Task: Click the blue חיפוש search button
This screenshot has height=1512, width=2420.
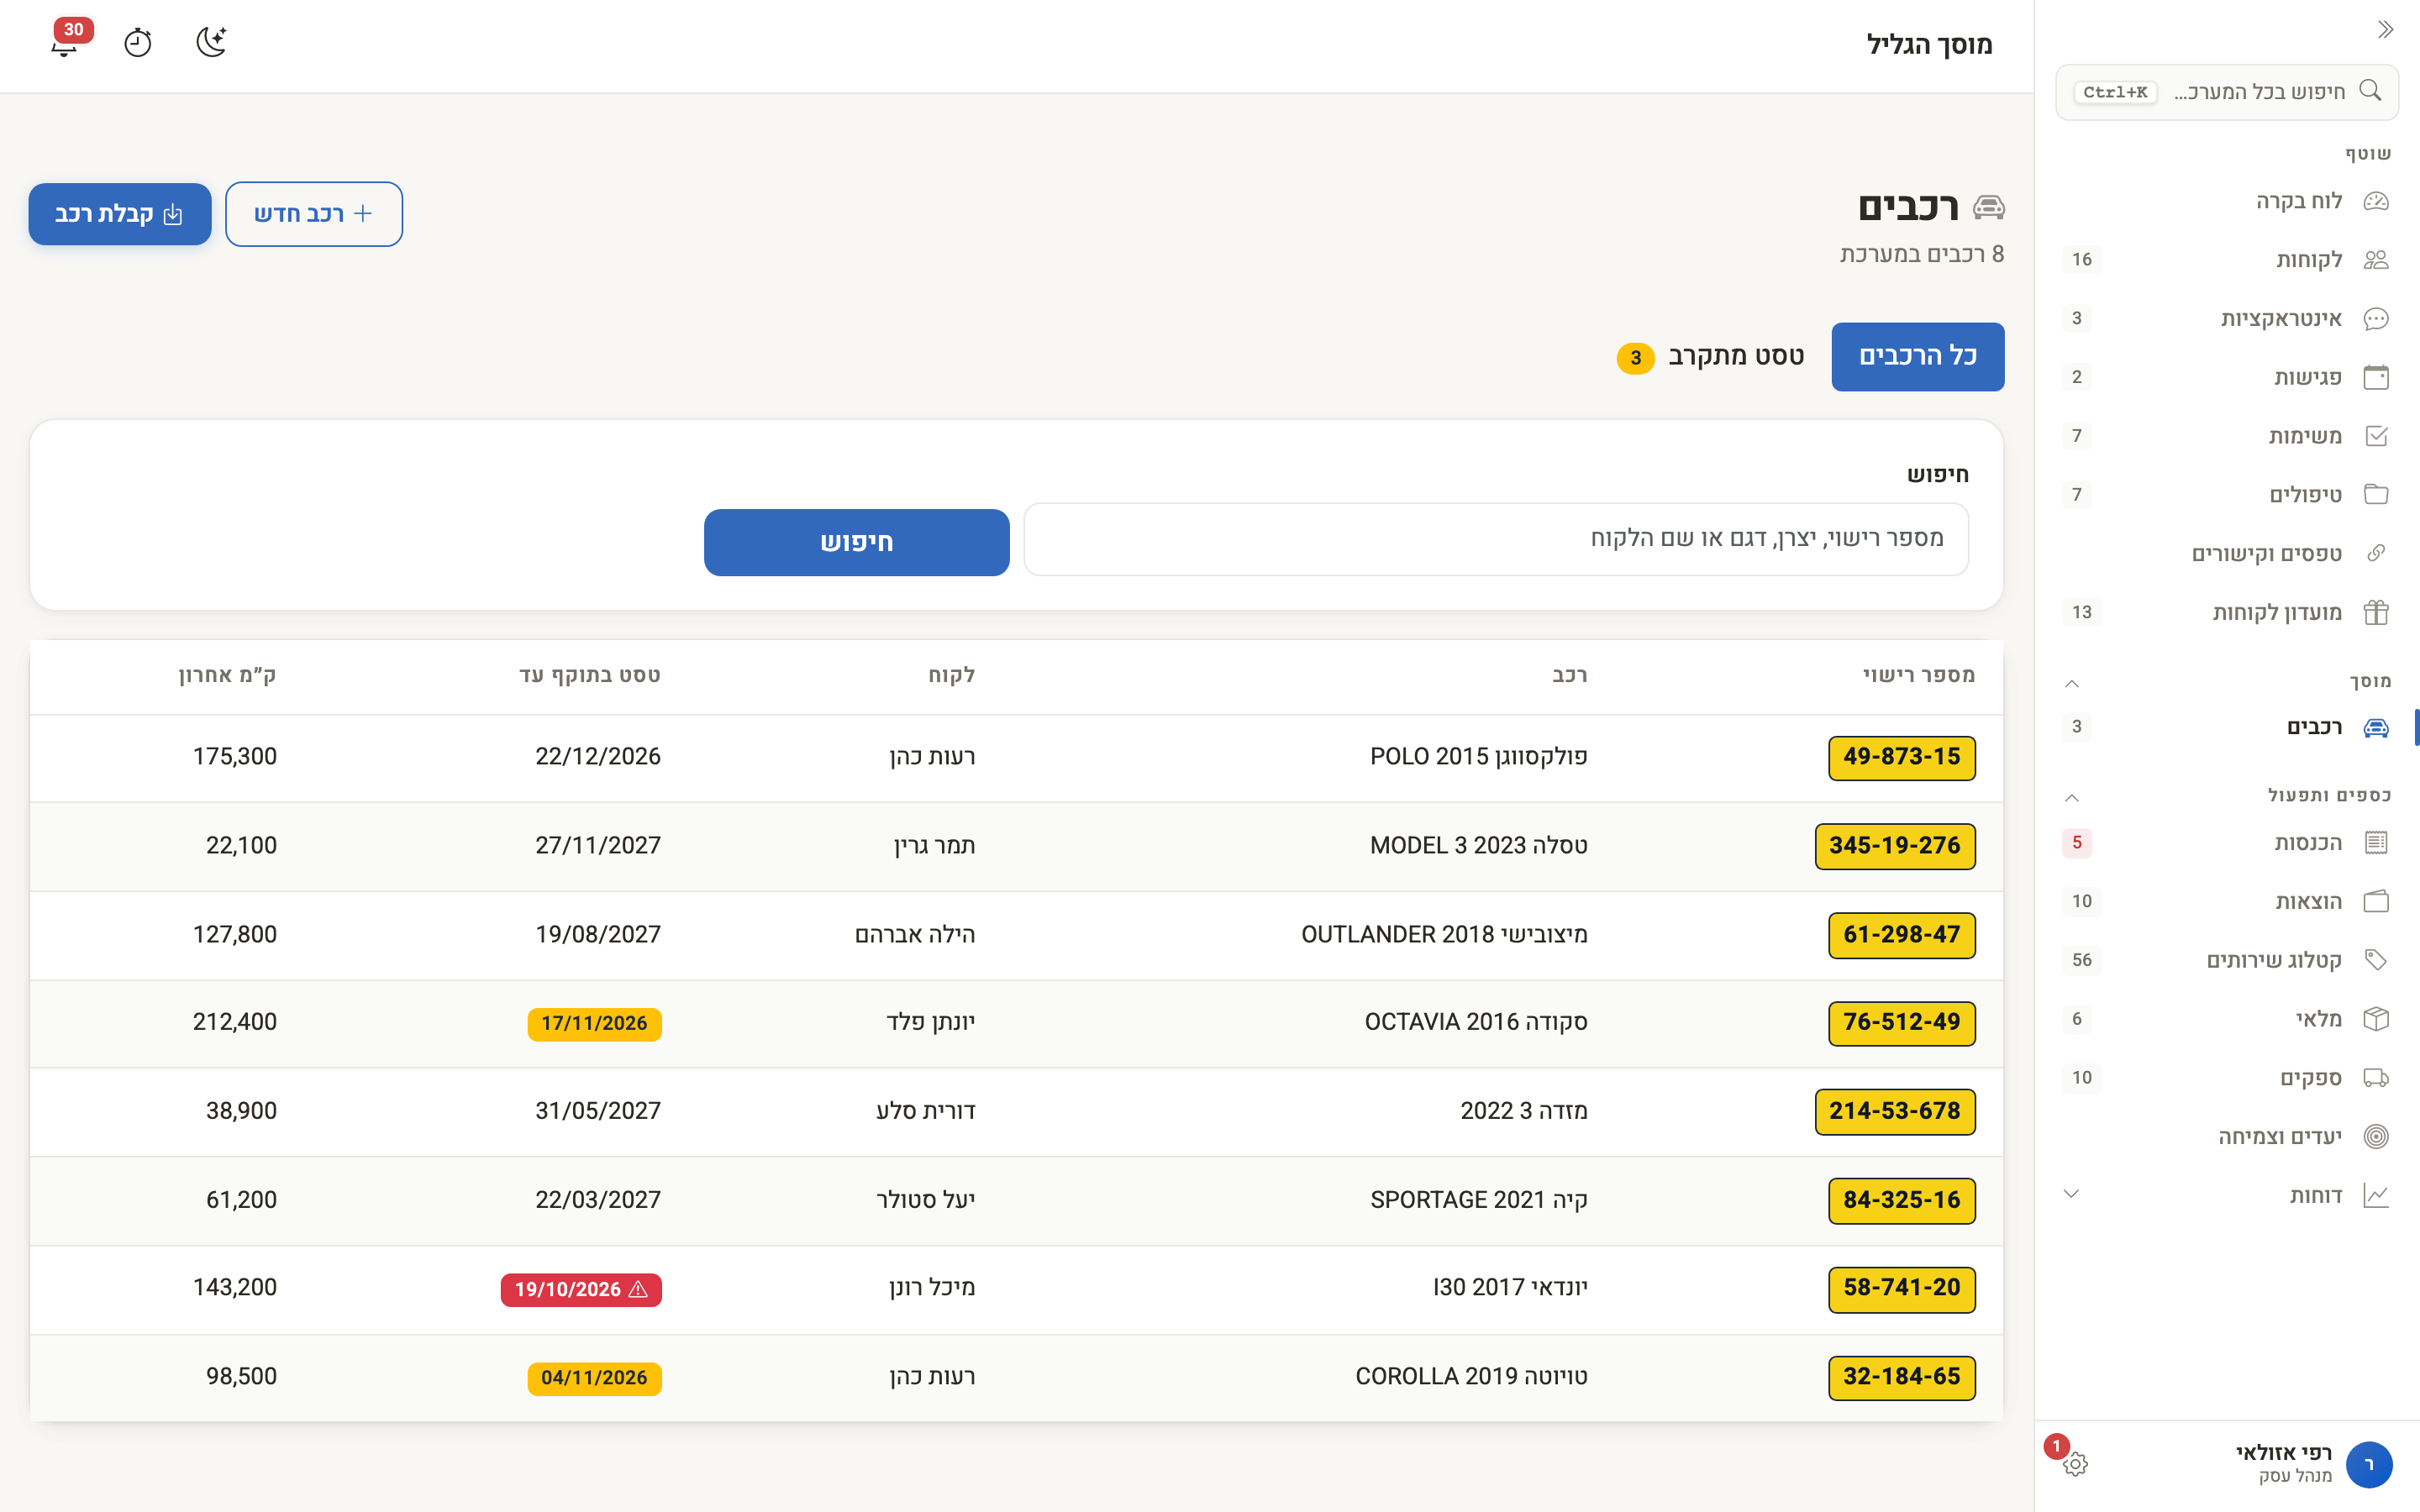Action: 856,542
